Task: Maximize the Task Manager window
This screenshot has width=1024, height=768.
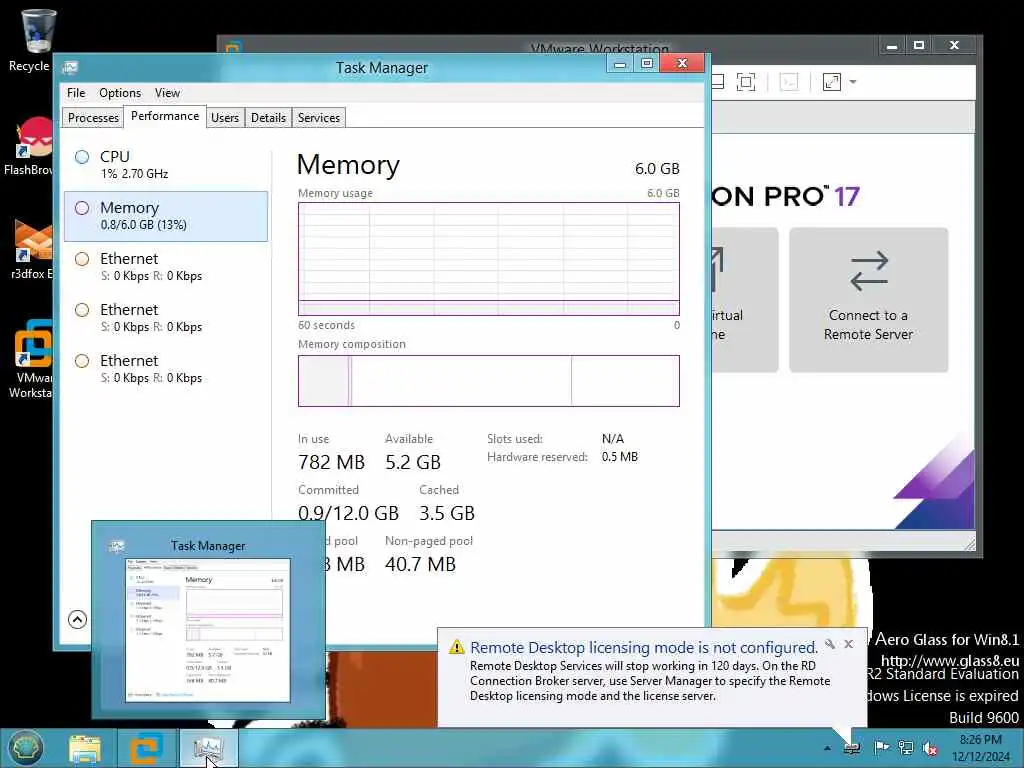Action: coord(647,64)
